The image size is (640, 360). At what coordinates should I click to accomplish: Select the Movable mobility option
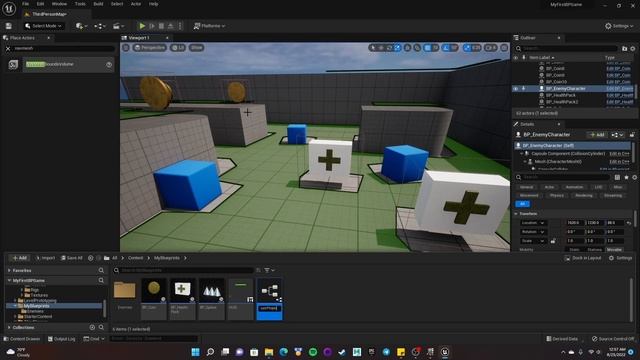click(614, 249)
